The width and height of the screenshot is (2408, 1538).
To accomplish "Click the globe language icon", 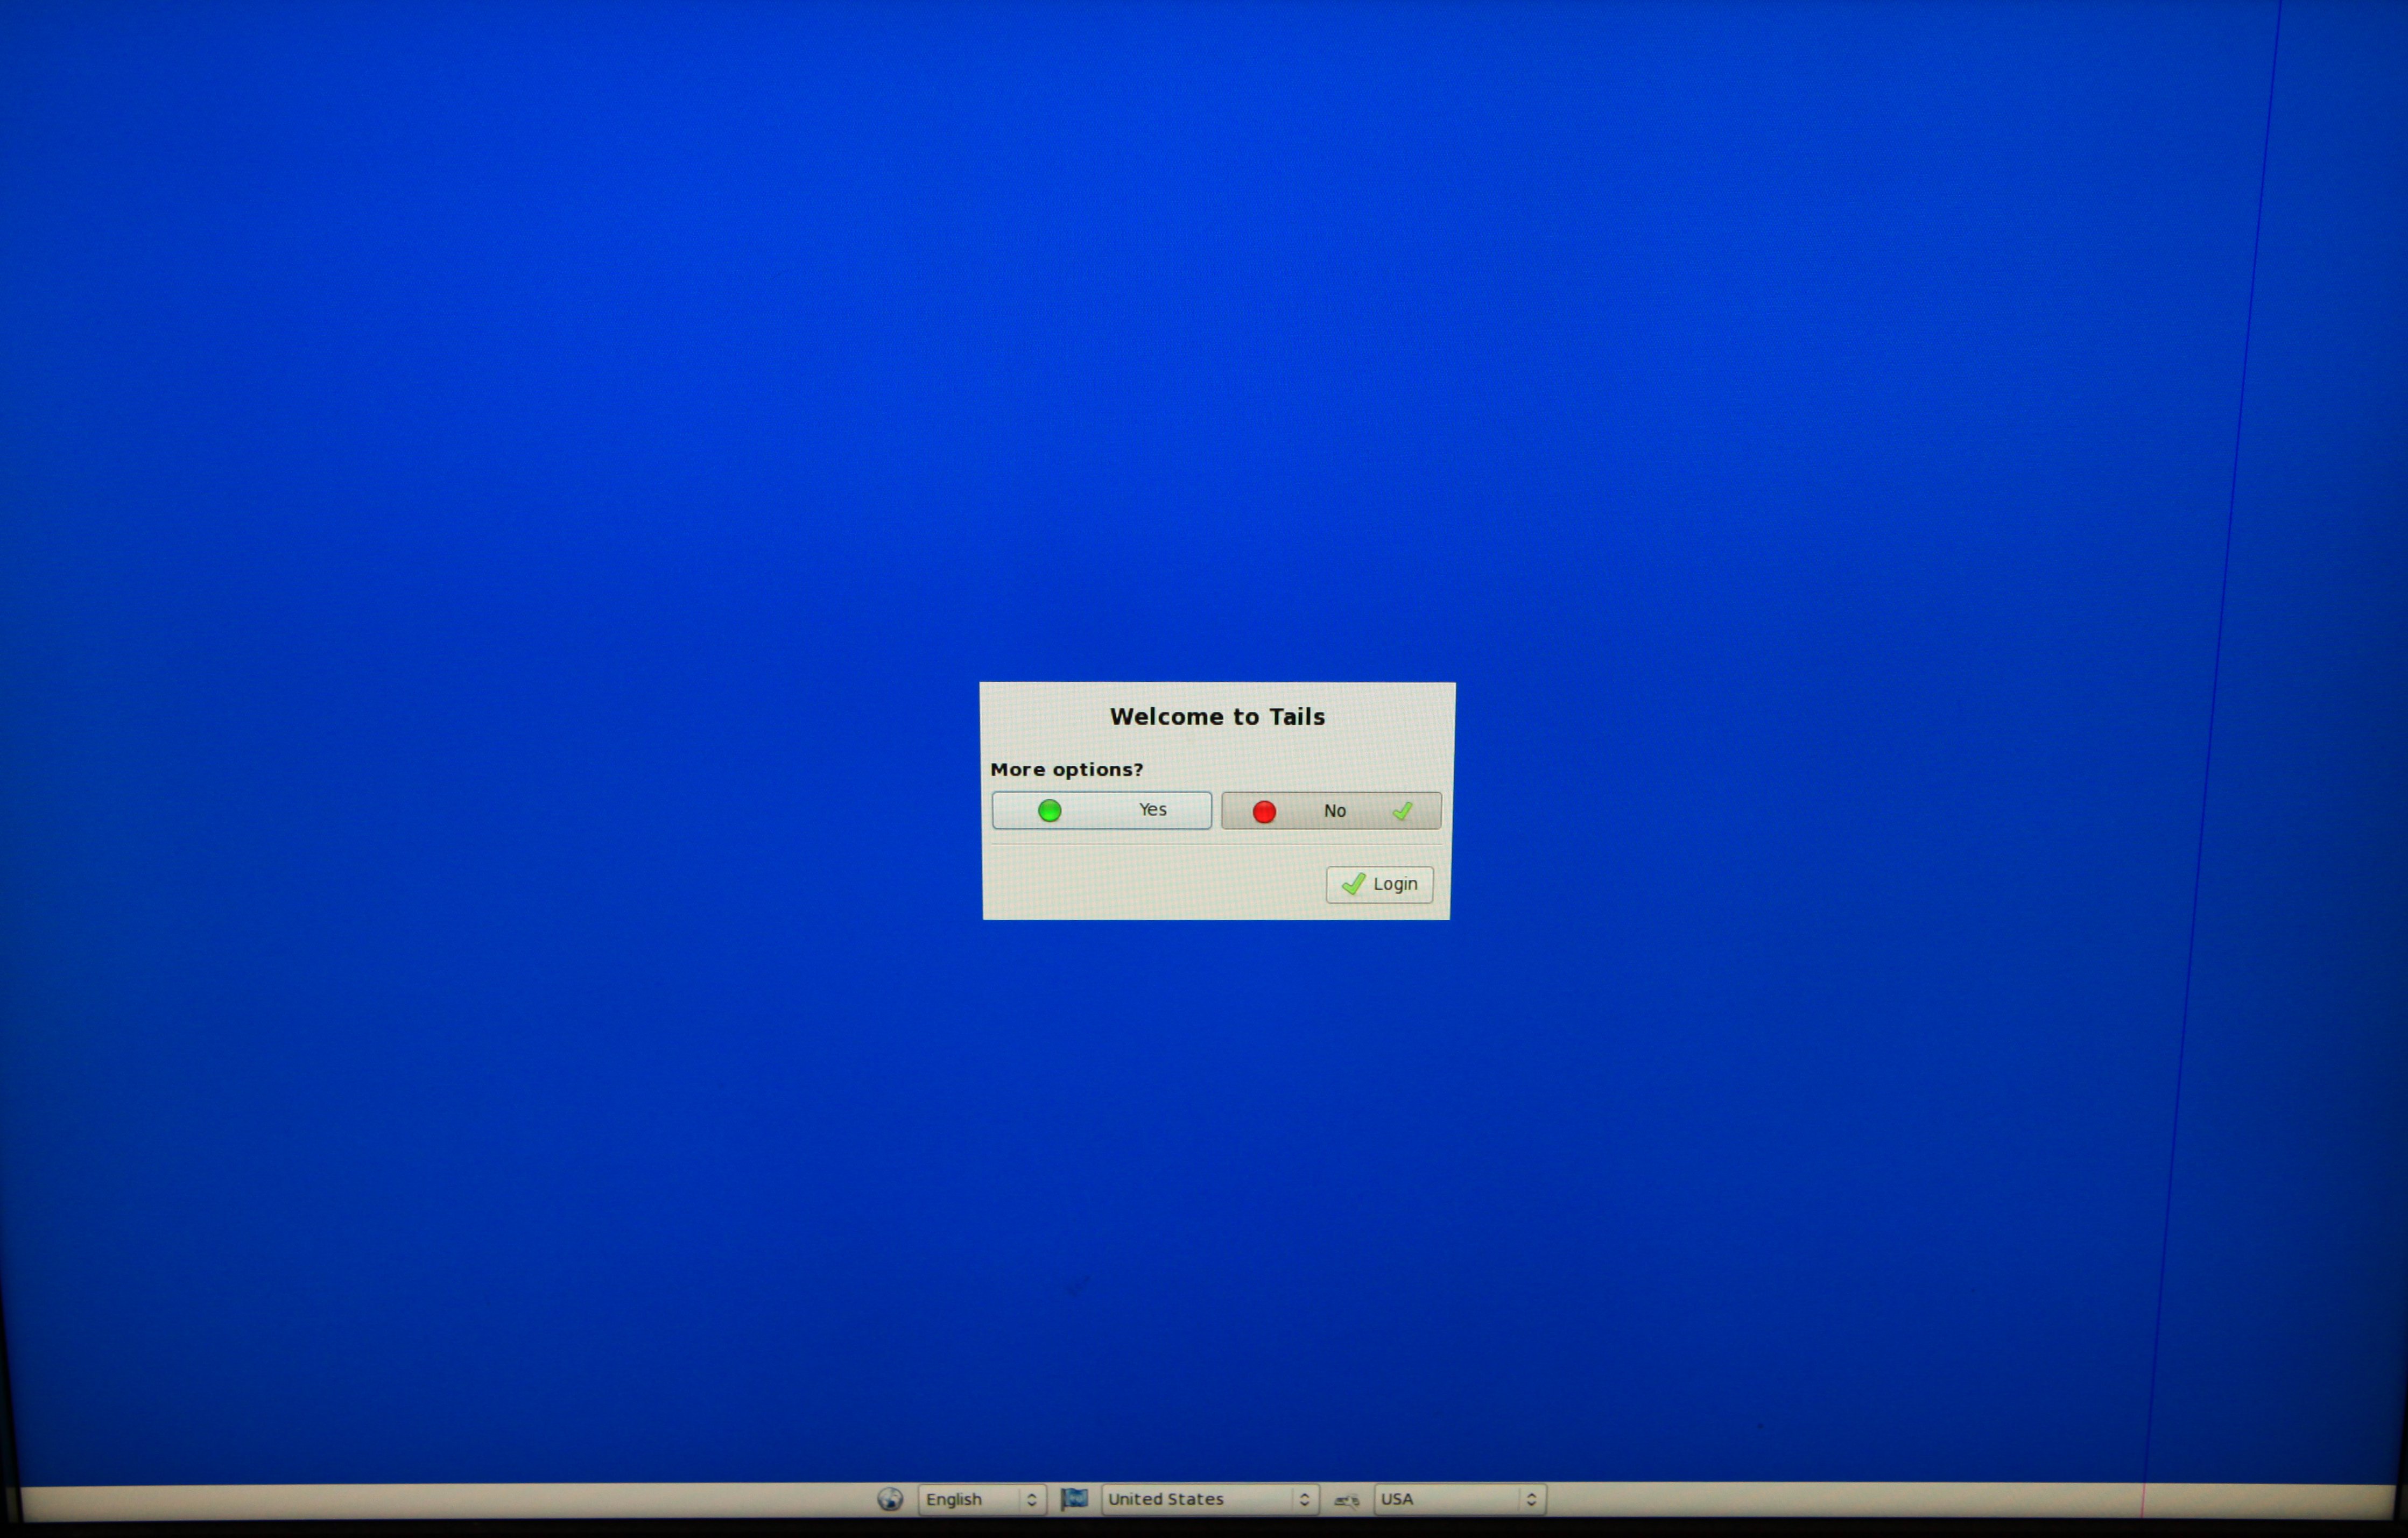I will (x=889, y=1499).
